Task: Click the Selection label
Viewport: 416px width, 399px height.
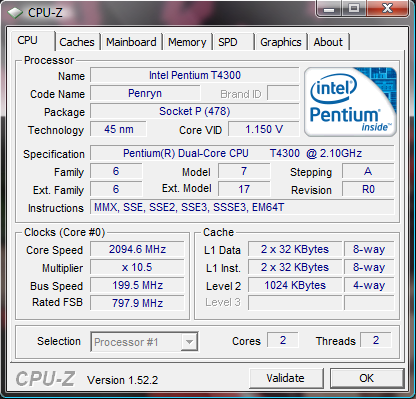Action: (x=59, y=341)
